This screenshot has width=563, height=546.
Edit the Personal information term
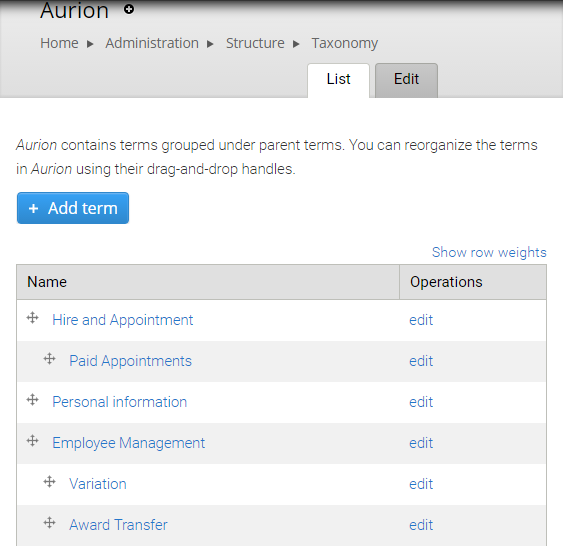421,402
